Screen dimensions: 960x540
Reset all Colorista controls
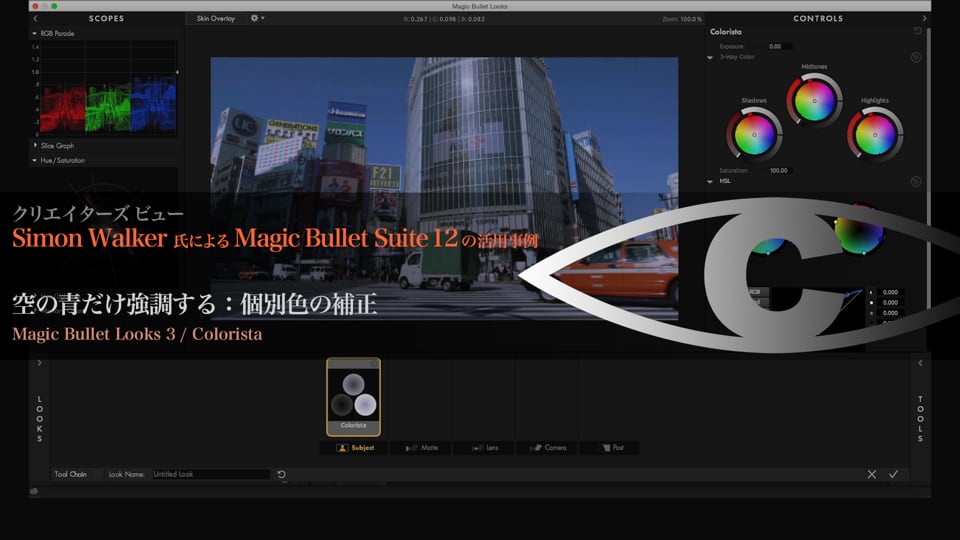pyautogui.click(x=917, y=31)
